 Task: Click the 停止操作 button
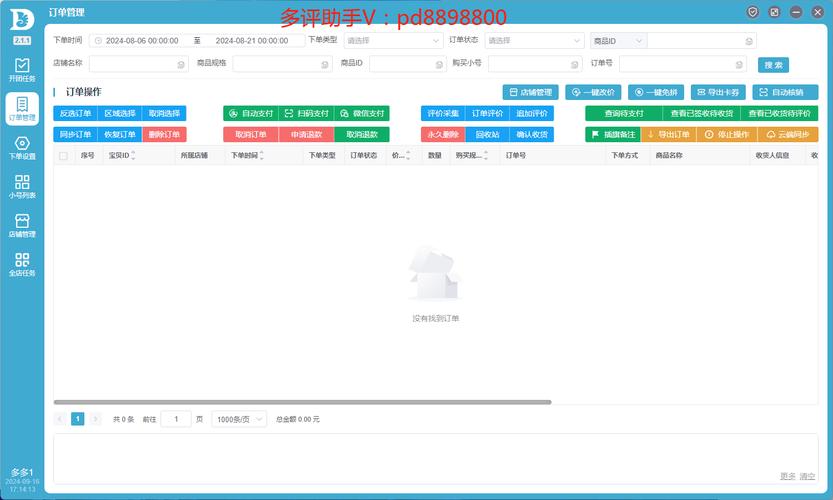coord(727,134)
